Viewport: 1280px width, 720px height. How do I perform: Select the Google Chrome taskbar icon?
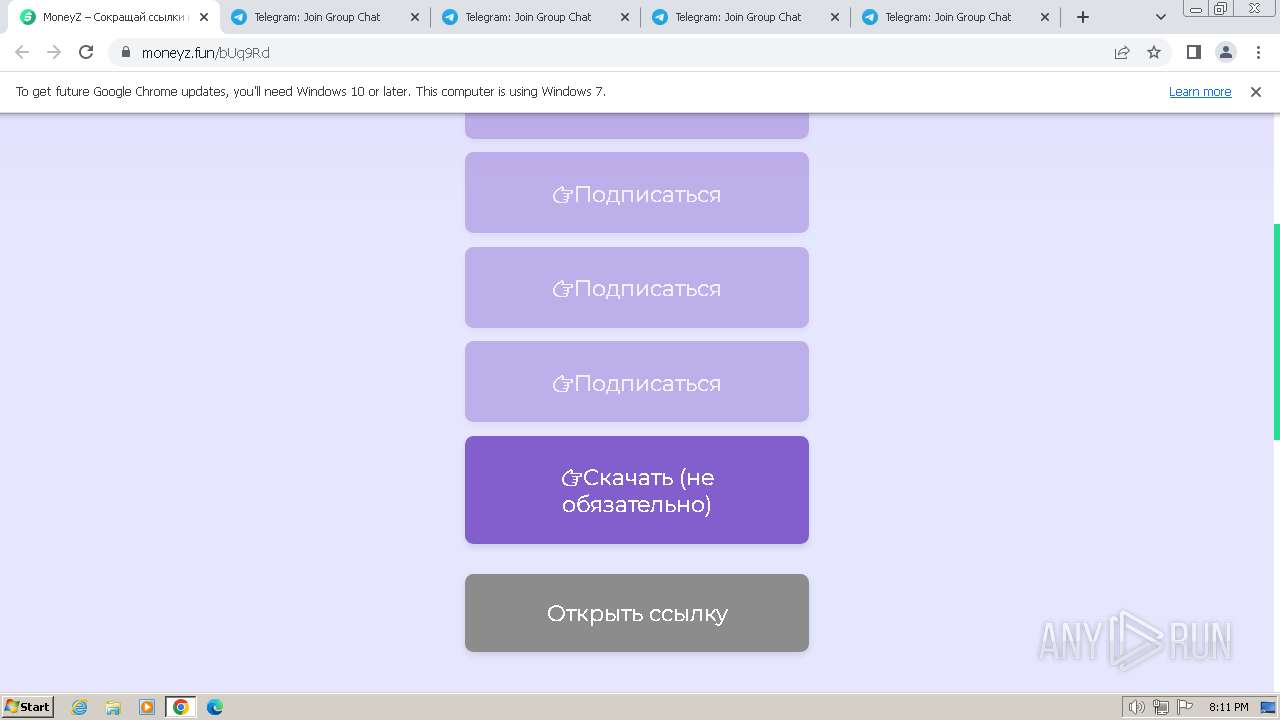pyautogui.click(x=181, y=706)
